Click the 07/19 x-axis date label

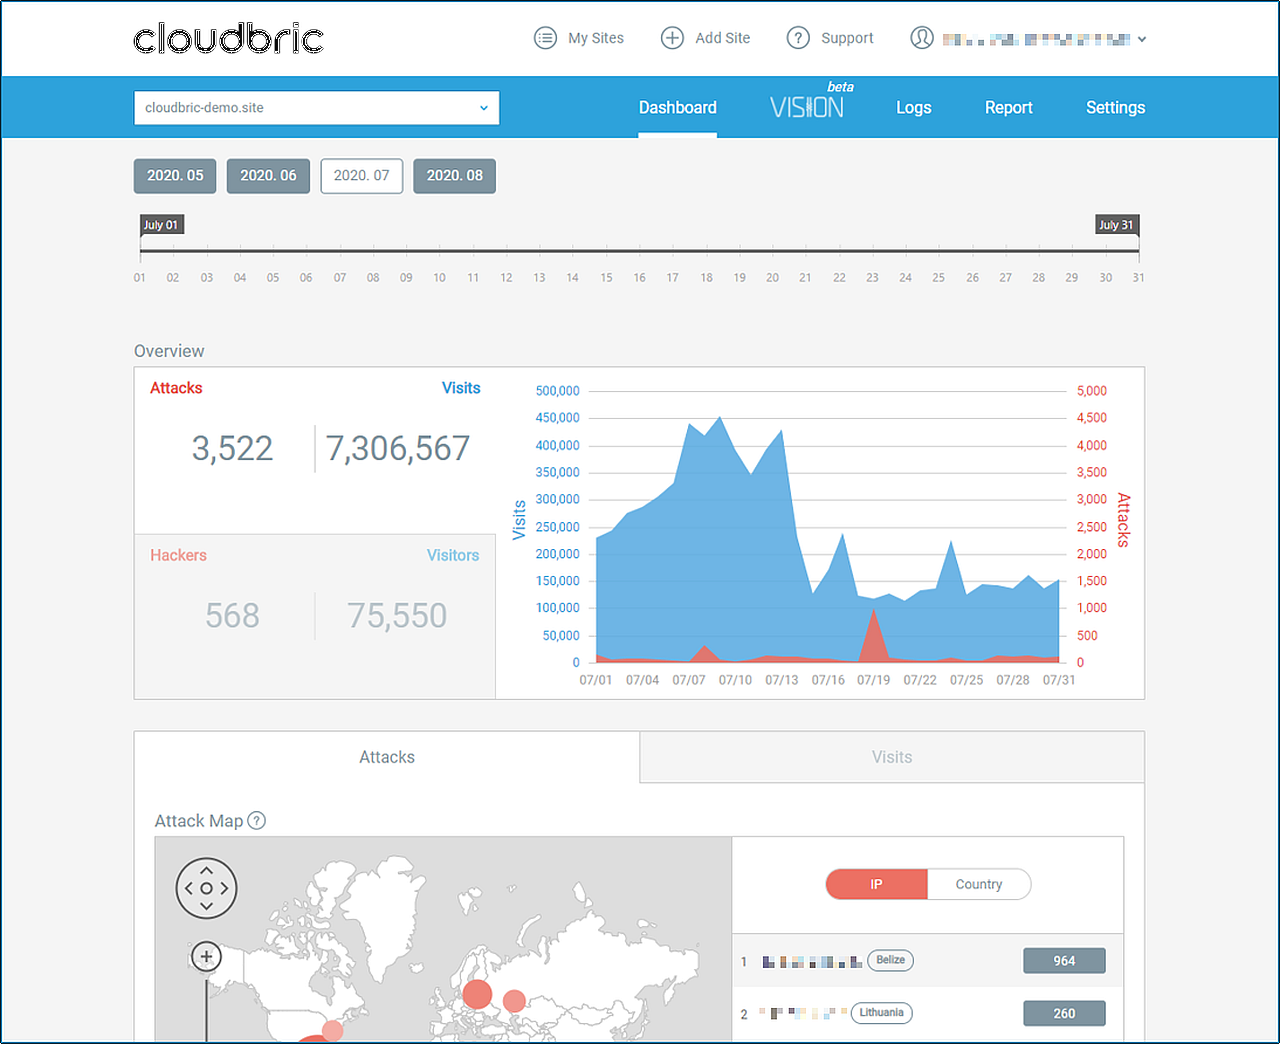(873, 680)
